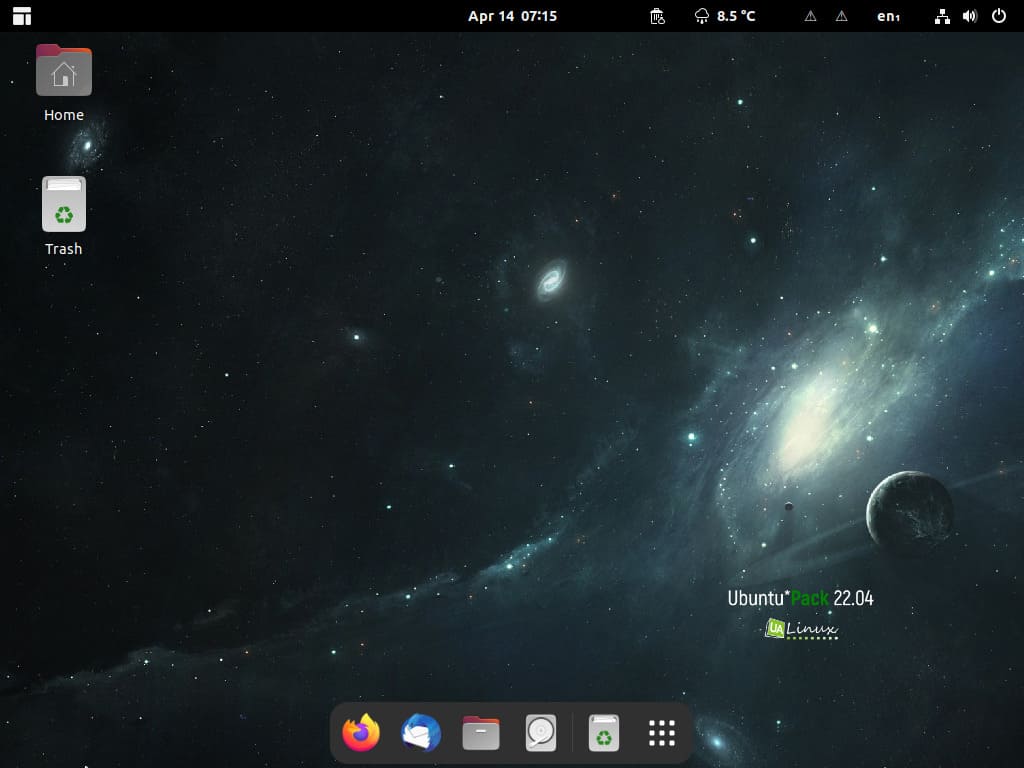Image resolution: width=1024 pixels, height=768 pixels.
Task: Open the date and time calendar menu
Action: point(512,16)
